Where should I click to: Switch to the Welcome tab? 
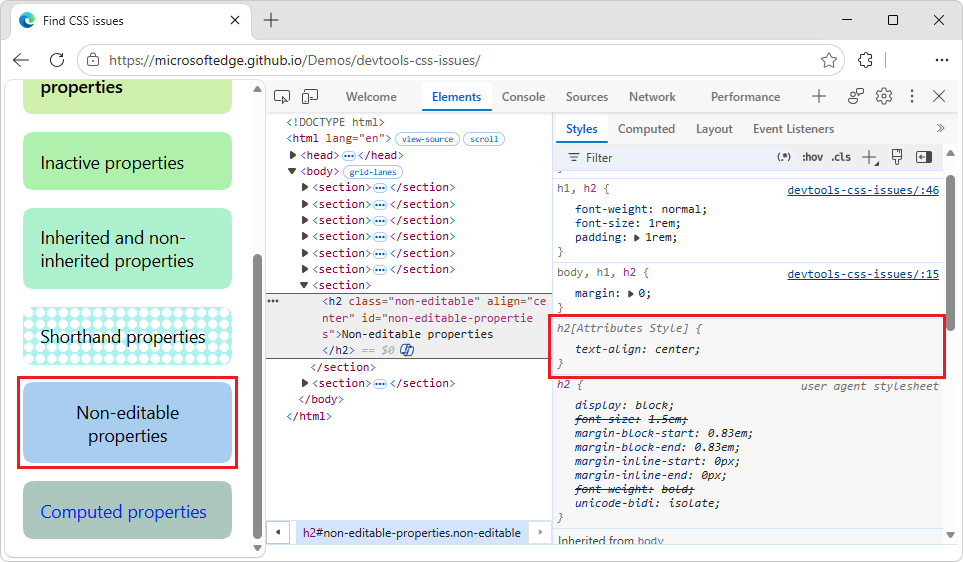pyautogui.click(x=371, y=97)
